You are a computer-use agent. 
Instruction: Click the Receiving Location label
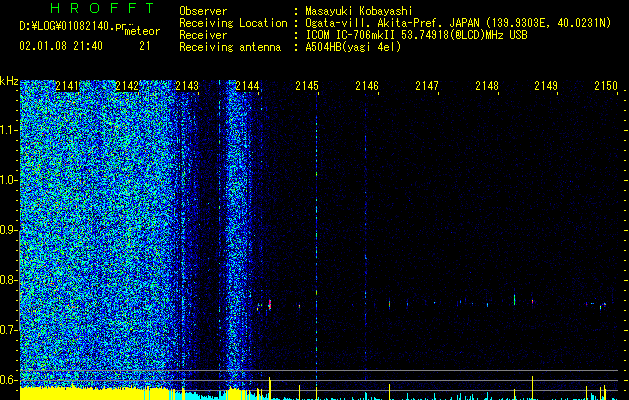(233, 23)
